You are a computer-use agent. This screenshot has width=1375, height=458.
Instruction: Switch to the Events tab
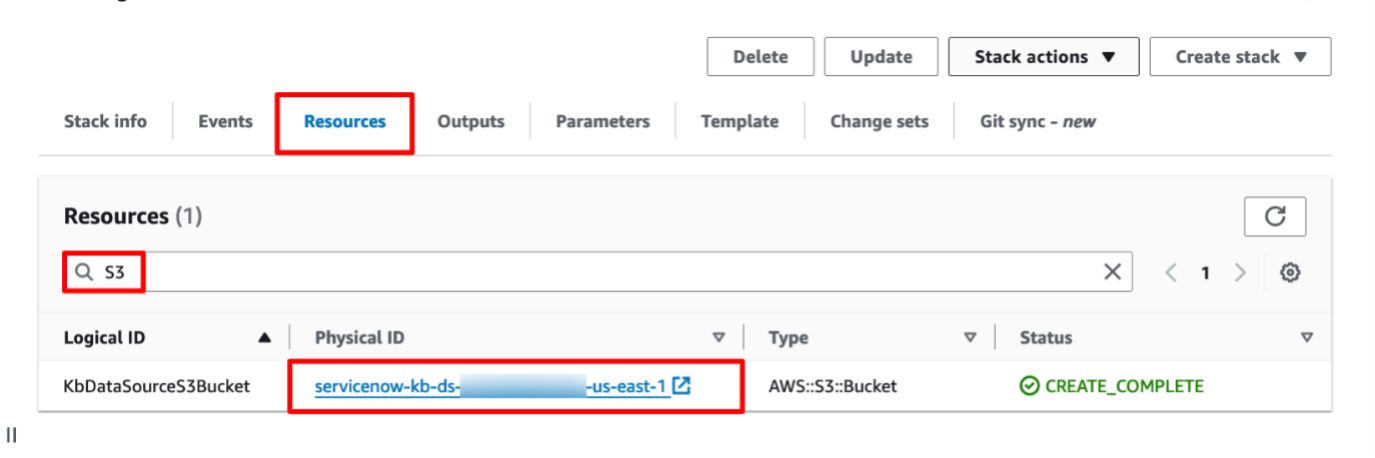[225, 121]
